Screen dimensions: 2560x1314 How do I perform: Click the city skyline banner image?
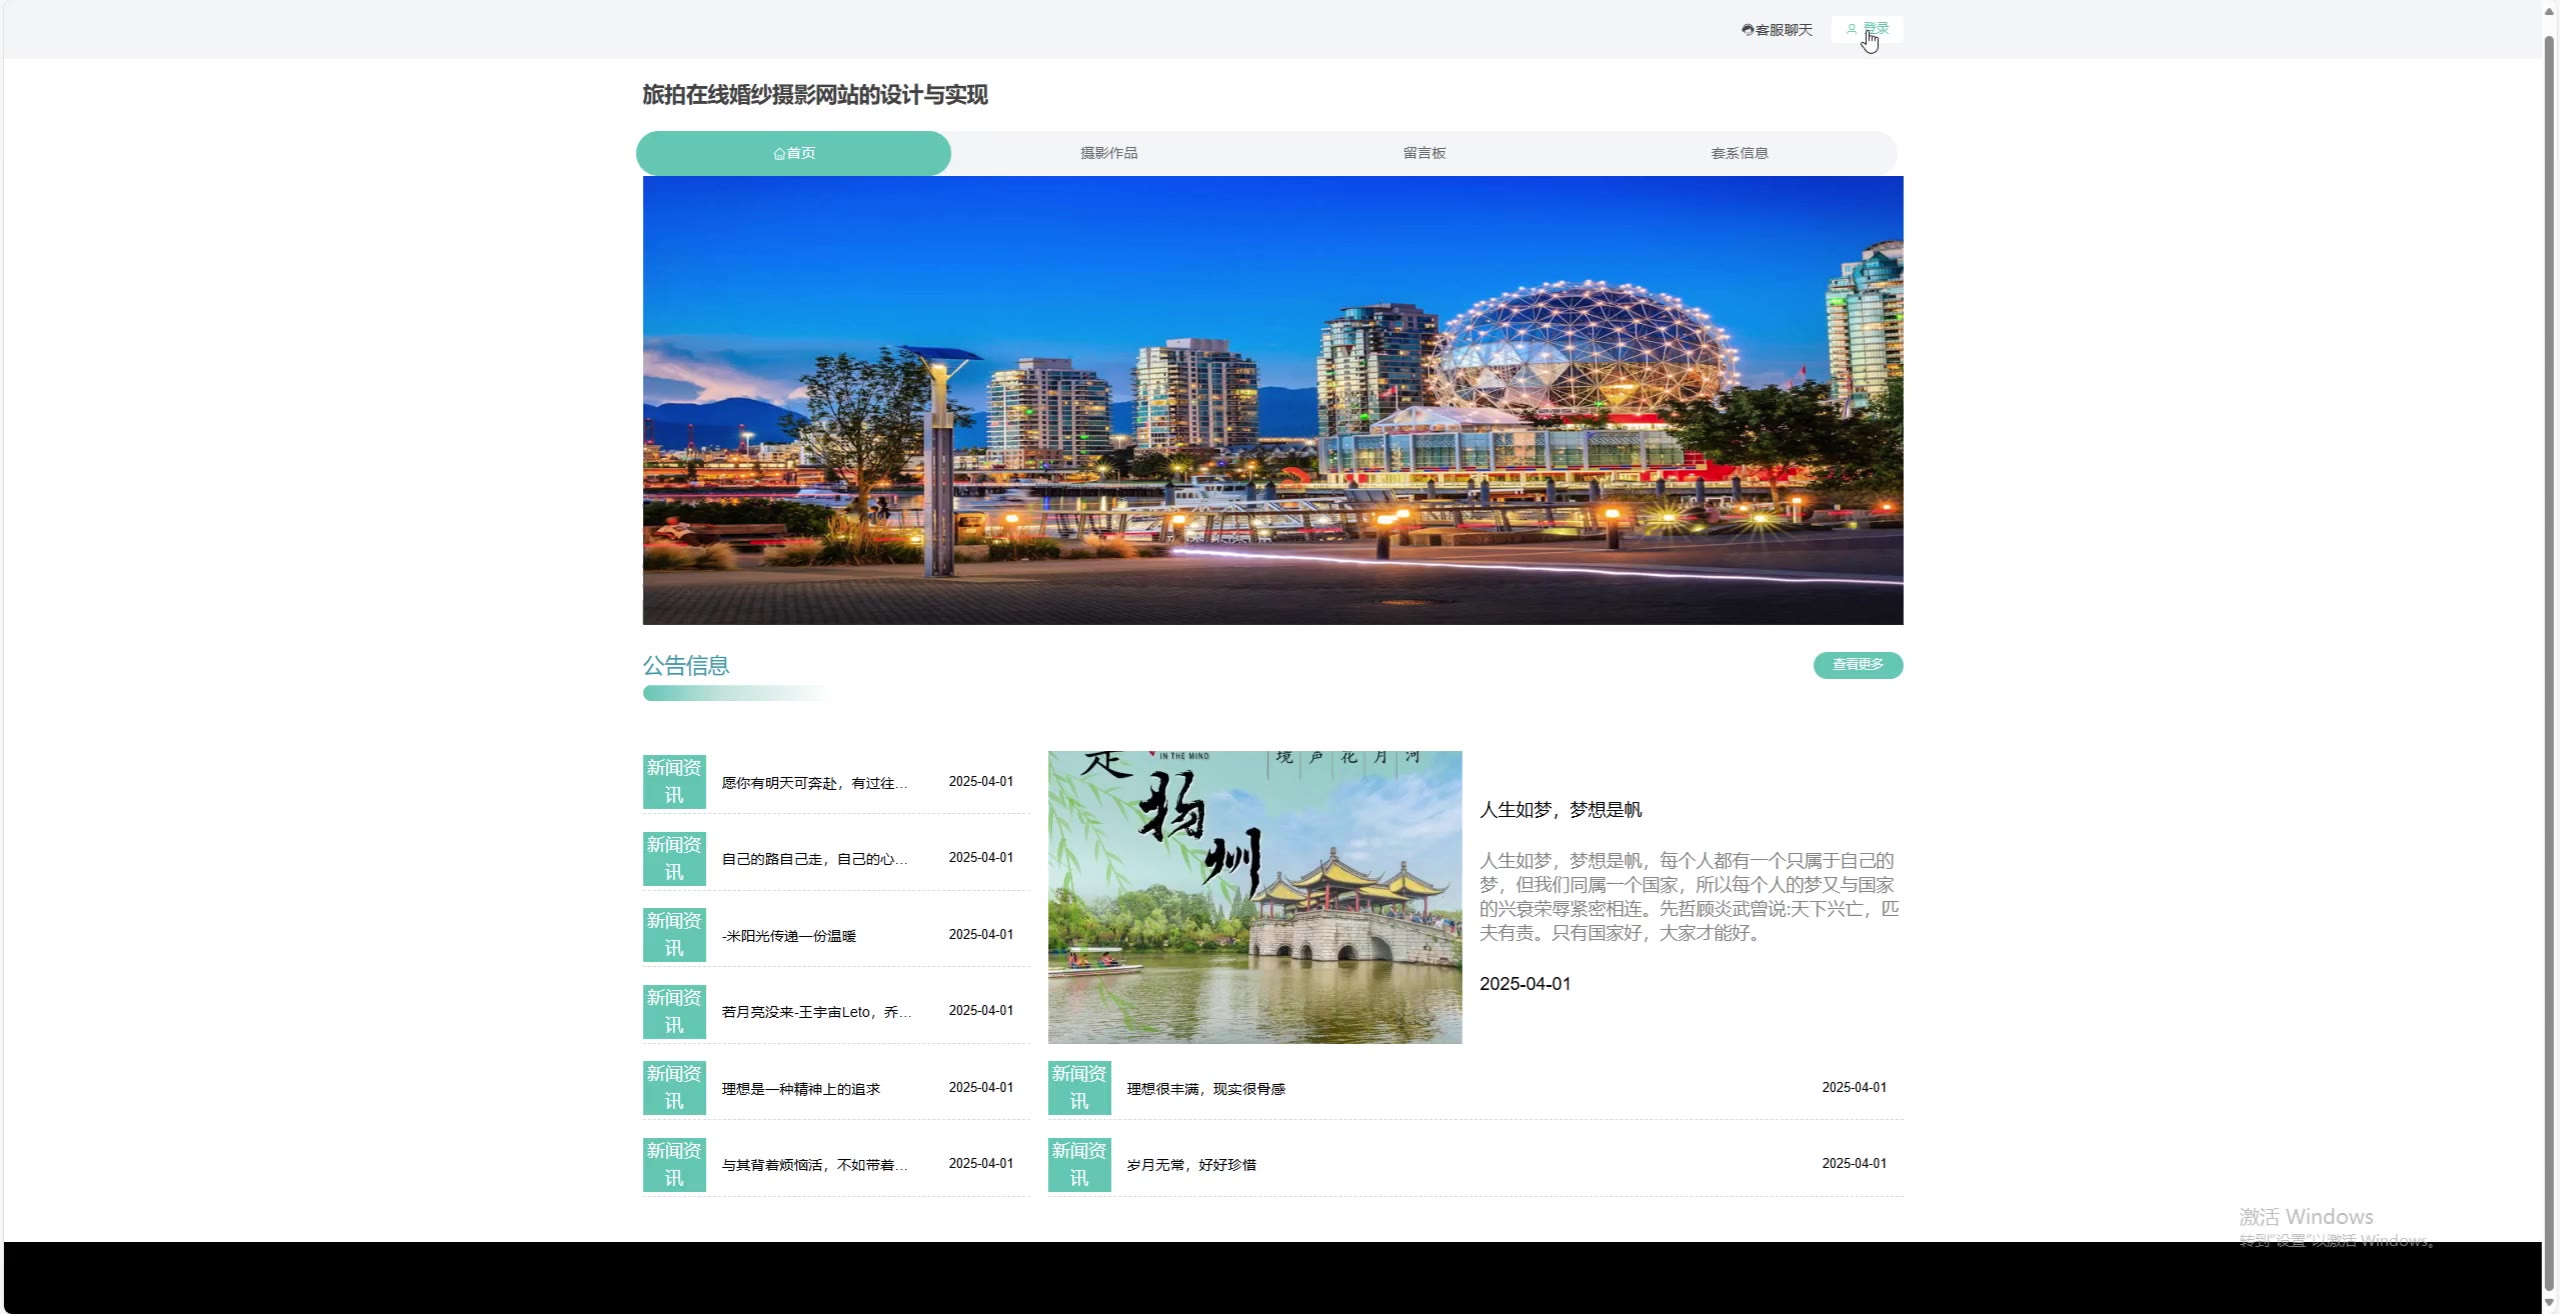tap(1272, 400)
